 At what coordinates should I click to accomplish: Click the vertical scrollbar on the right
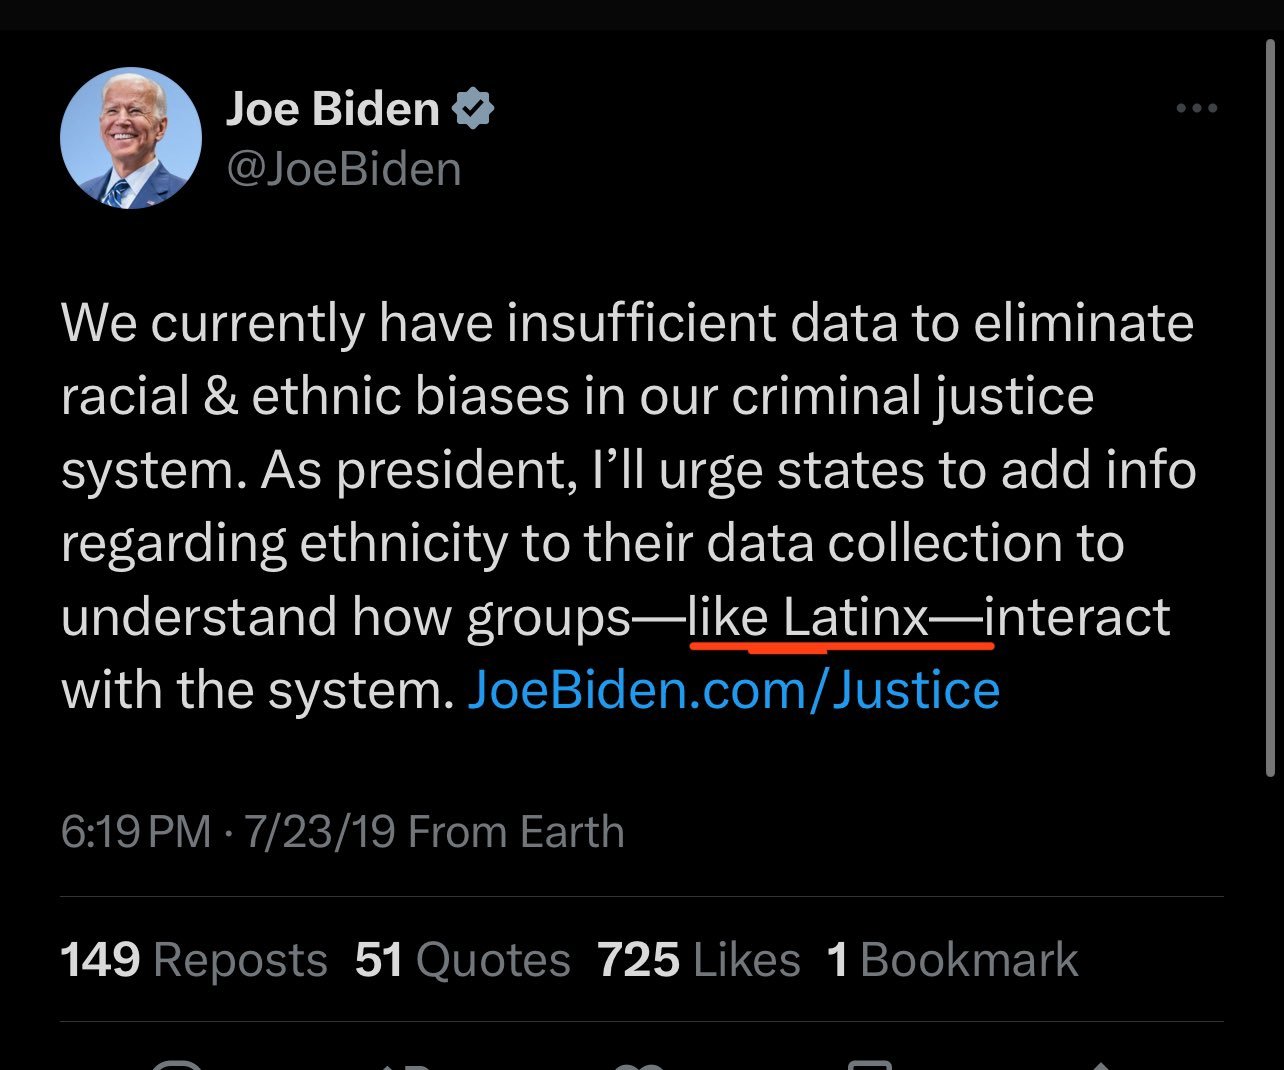coord(1271,400)
